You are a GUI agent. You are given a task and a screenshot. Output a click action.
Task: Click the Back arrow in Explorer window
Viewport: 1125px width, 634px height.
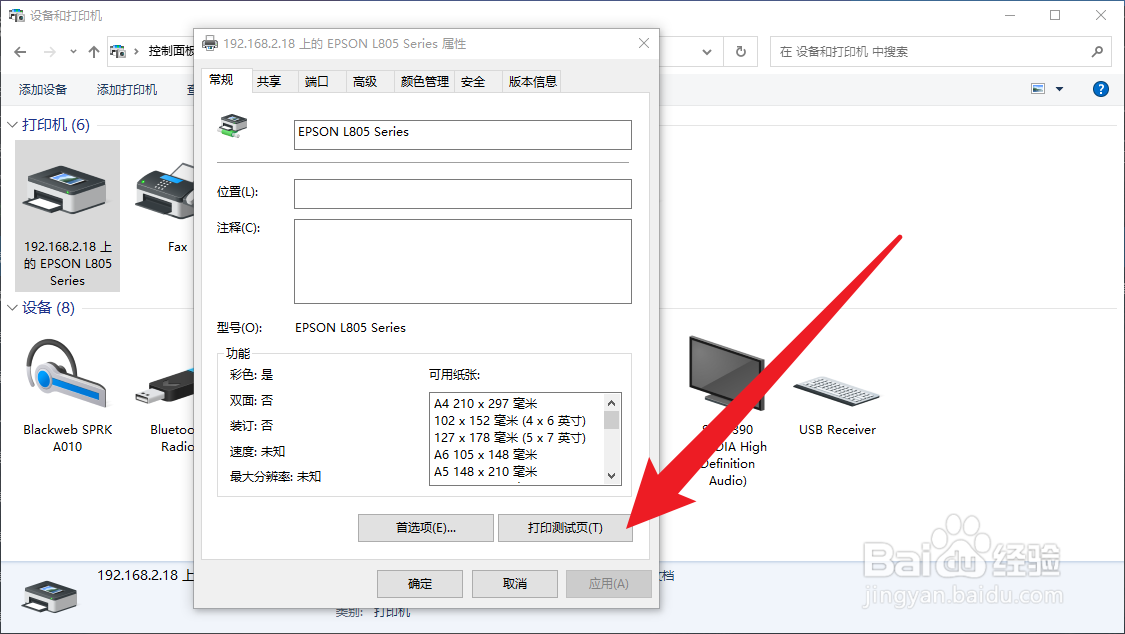pyautogui.click(x=20, y=52)
